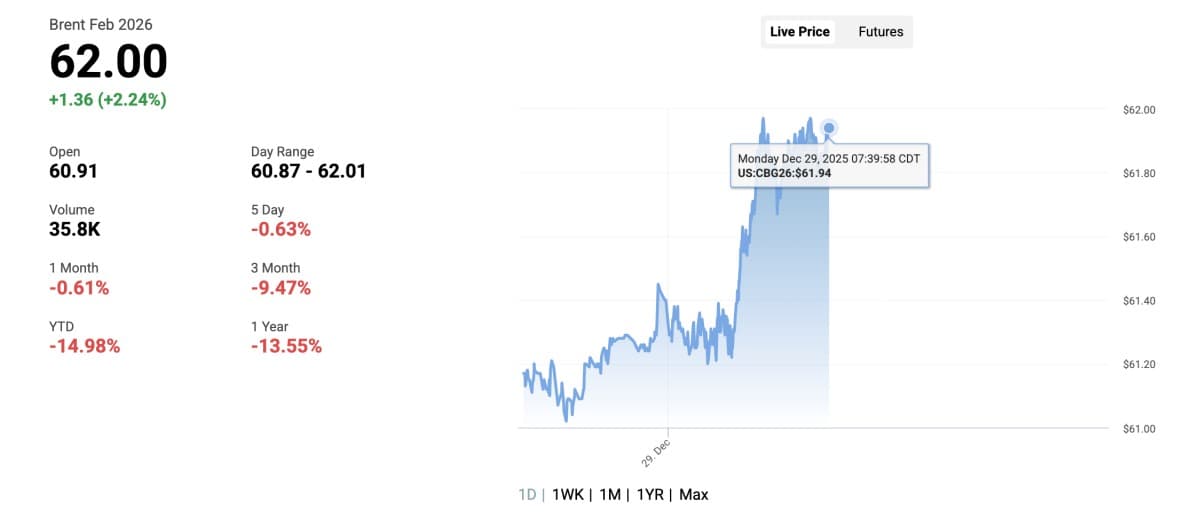This screenshot has width=1200, height=527.
Task: Switch to the Live Price tab
Action: (x=799, y=32)
